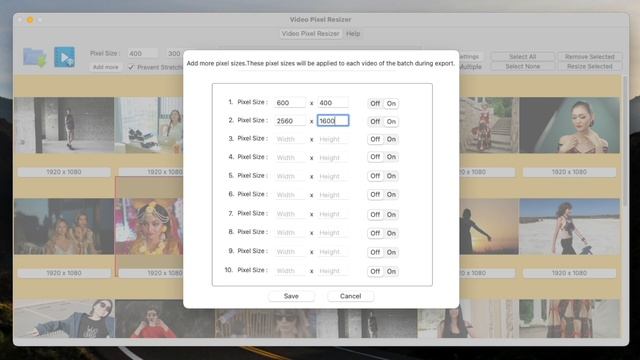The width and height of the screenshot is (640, 360).
Task: Select silhouette at sunset thumbnail
Action: tap(489, 227)
